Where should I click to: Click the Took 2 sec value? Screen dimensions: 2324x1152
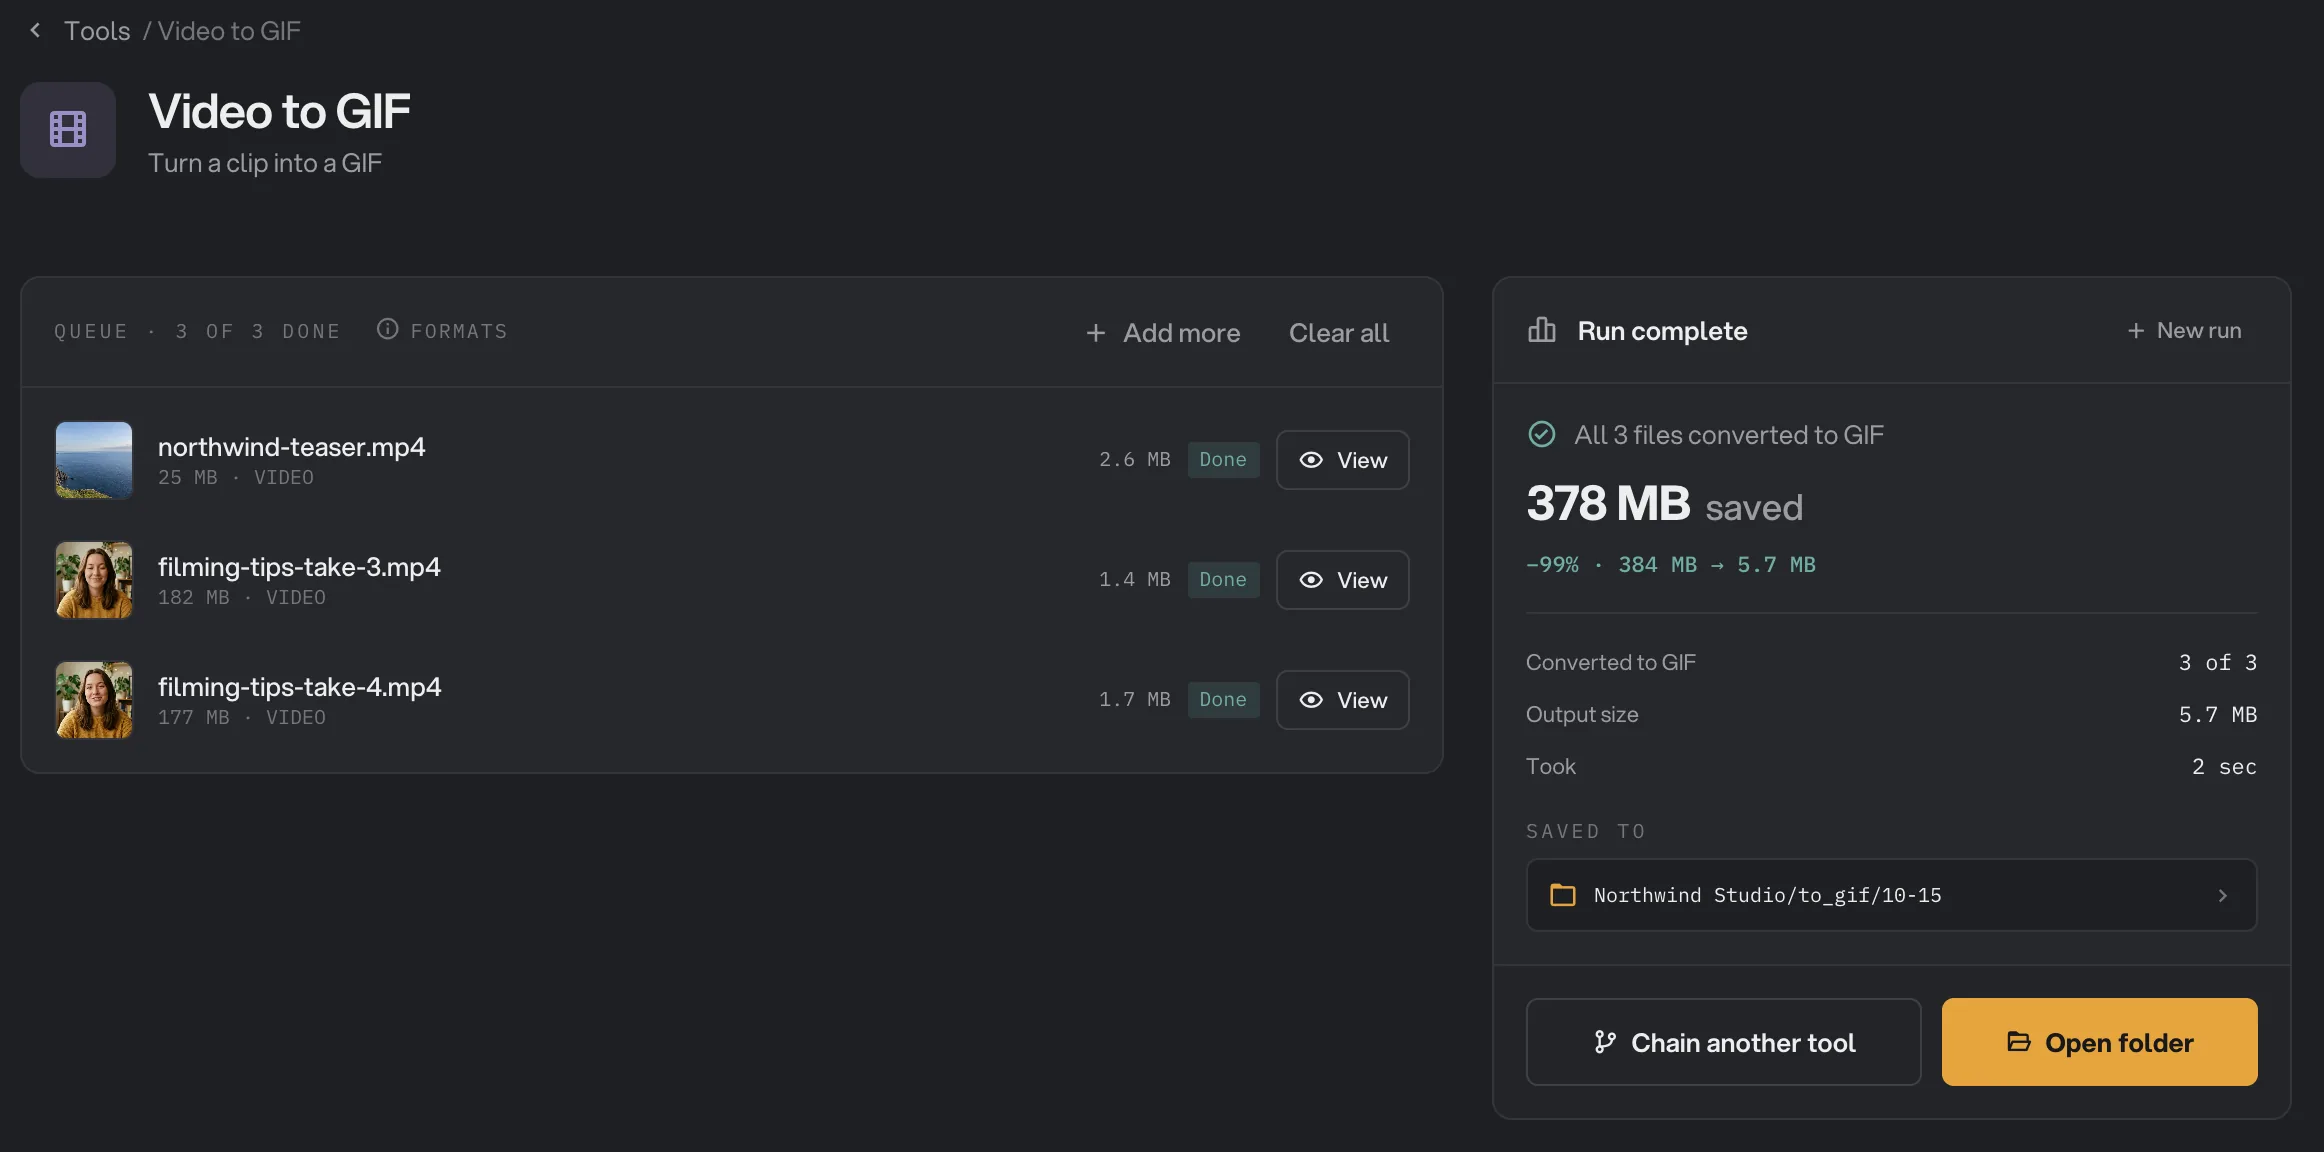tap(2224, 767)
